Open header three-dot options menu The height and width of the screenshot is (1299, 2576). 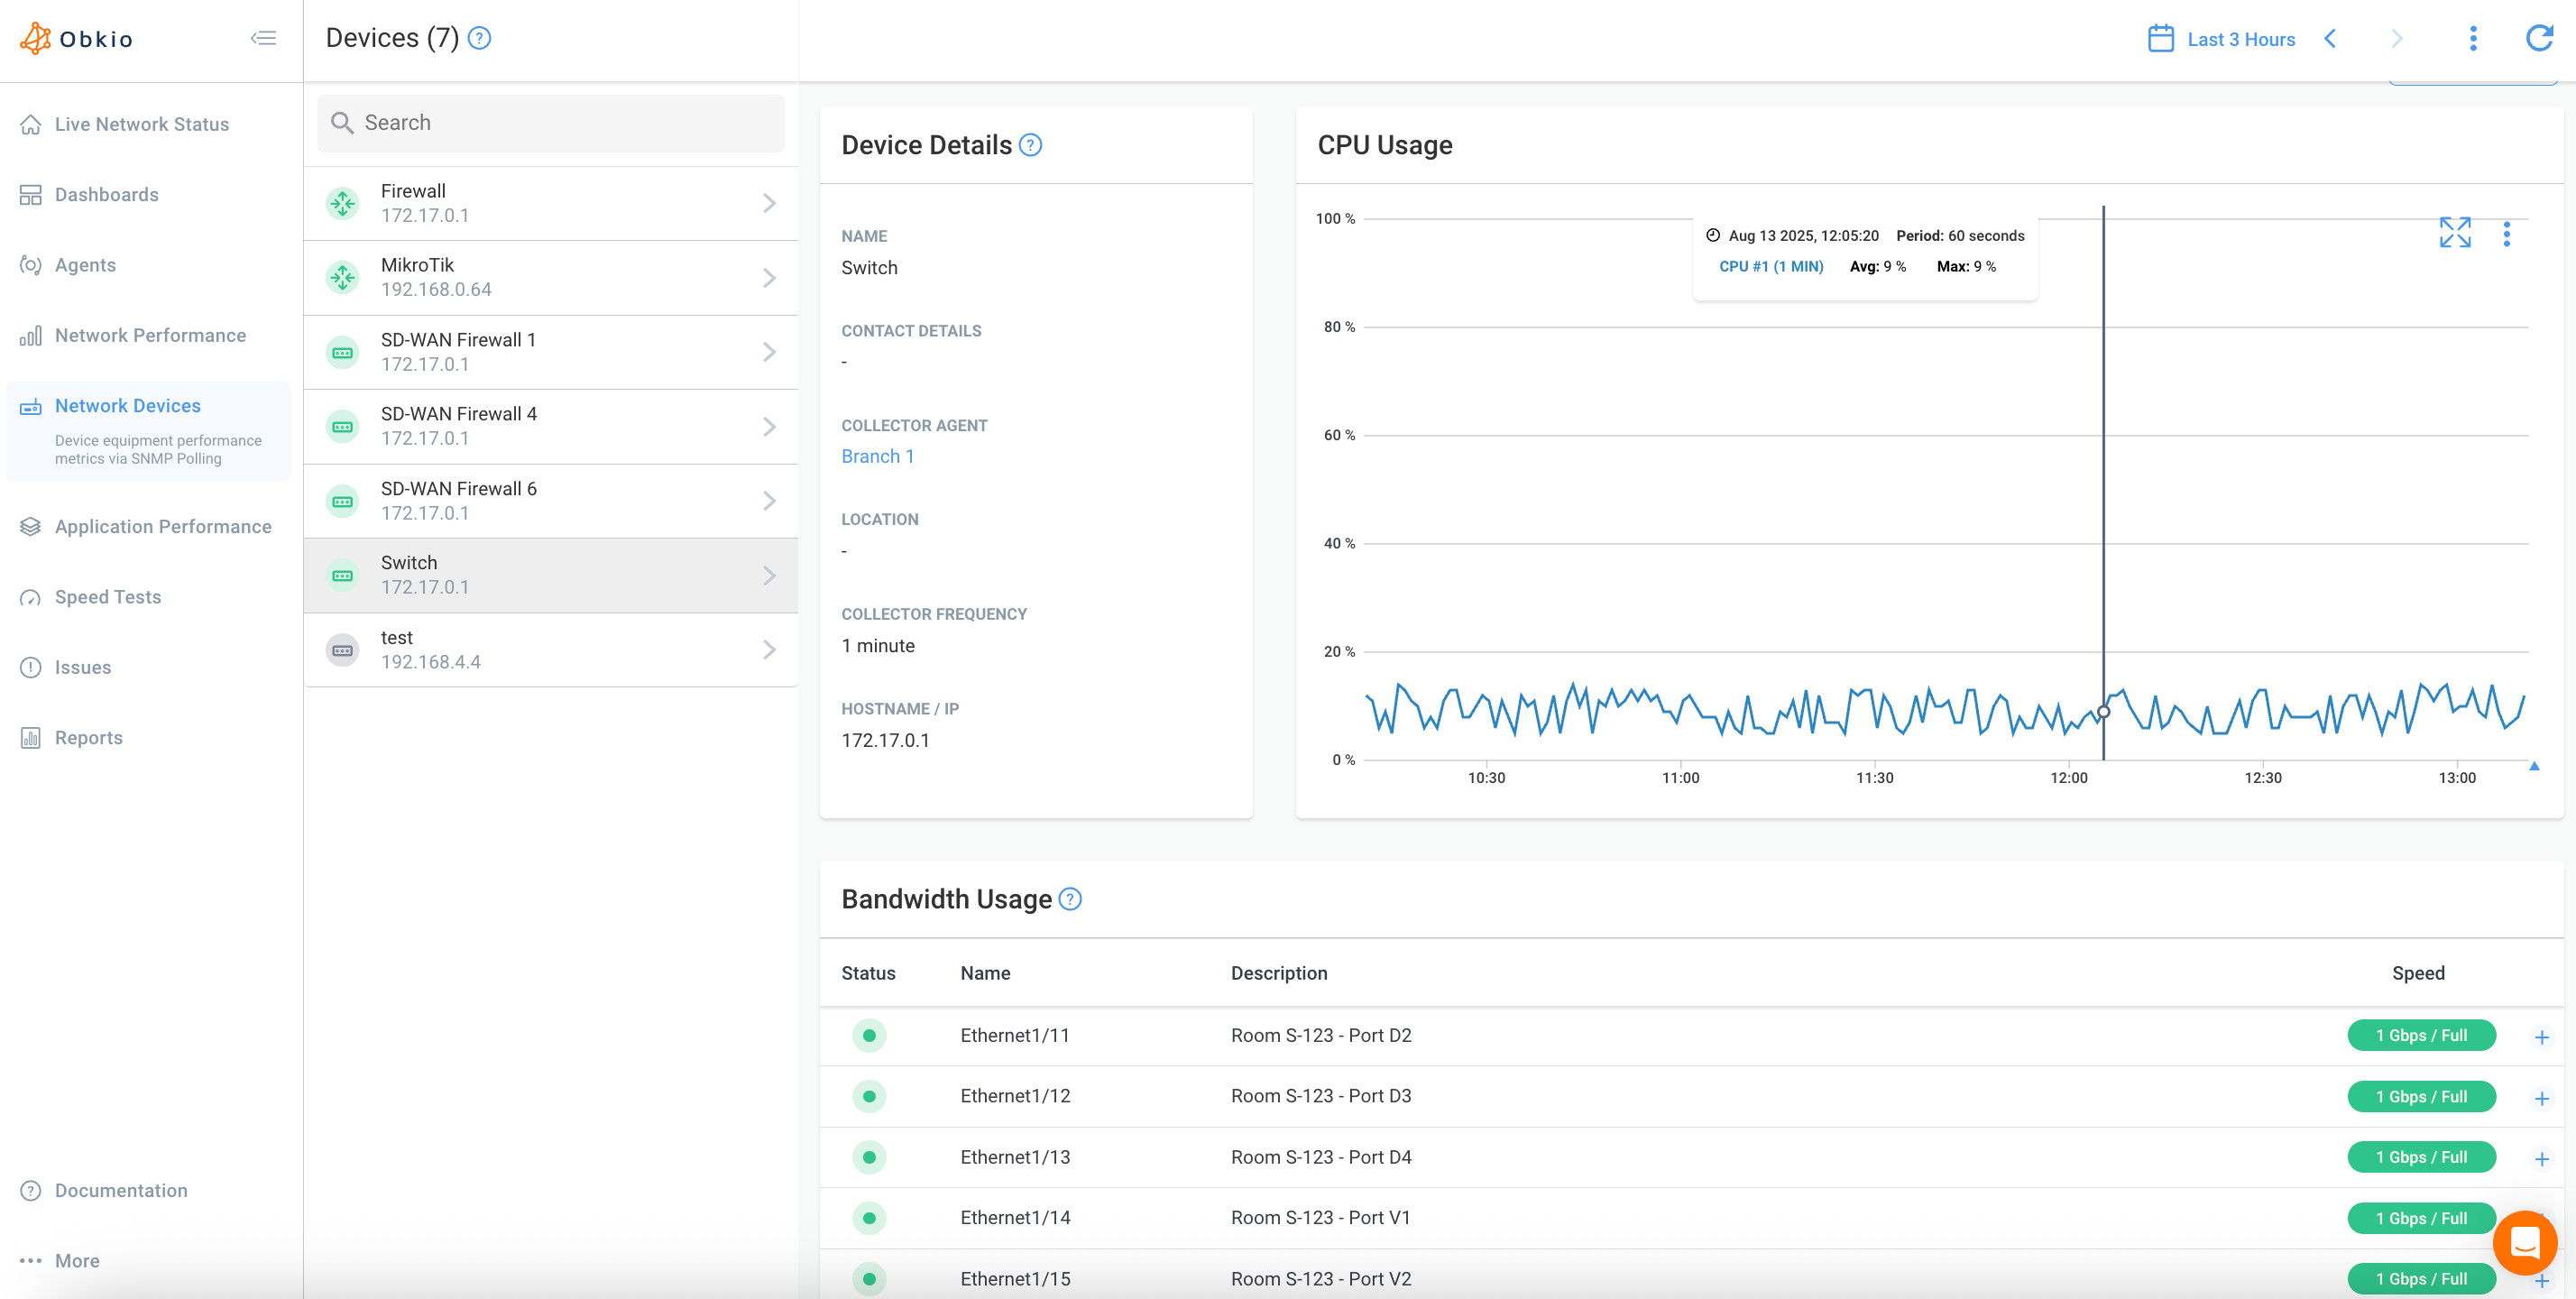coord(2473,38)
